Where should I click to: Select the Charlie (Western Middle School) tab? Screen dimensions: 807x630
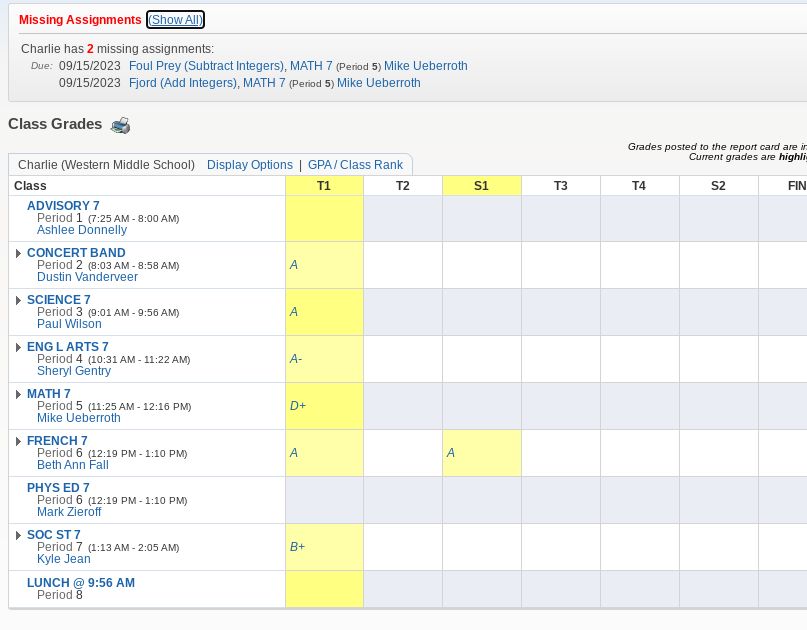[106, 165]
